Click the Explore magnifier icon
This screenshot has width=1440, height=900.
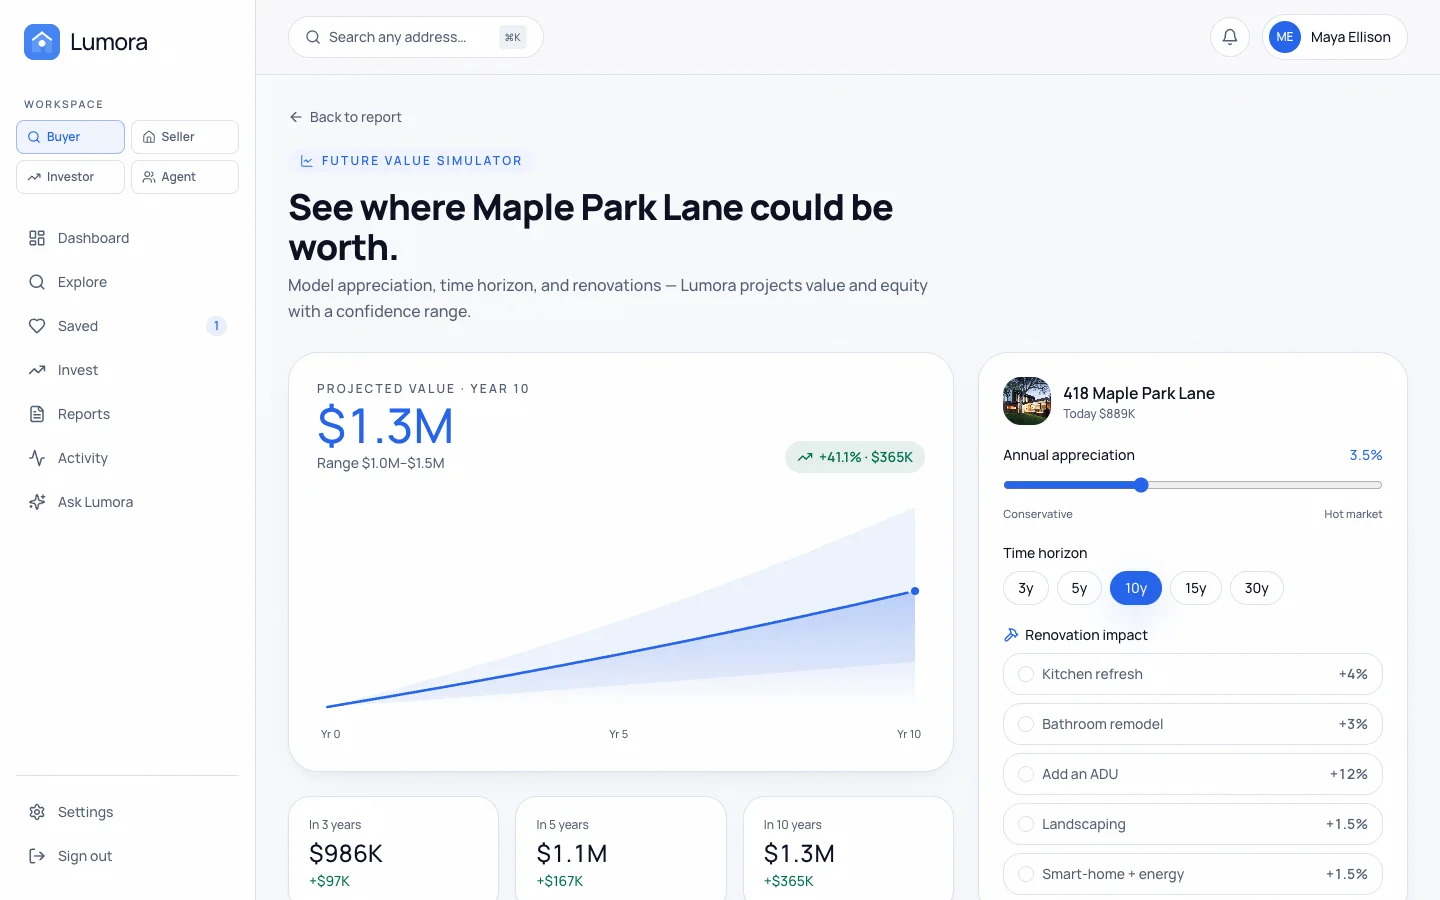[37, 282]
